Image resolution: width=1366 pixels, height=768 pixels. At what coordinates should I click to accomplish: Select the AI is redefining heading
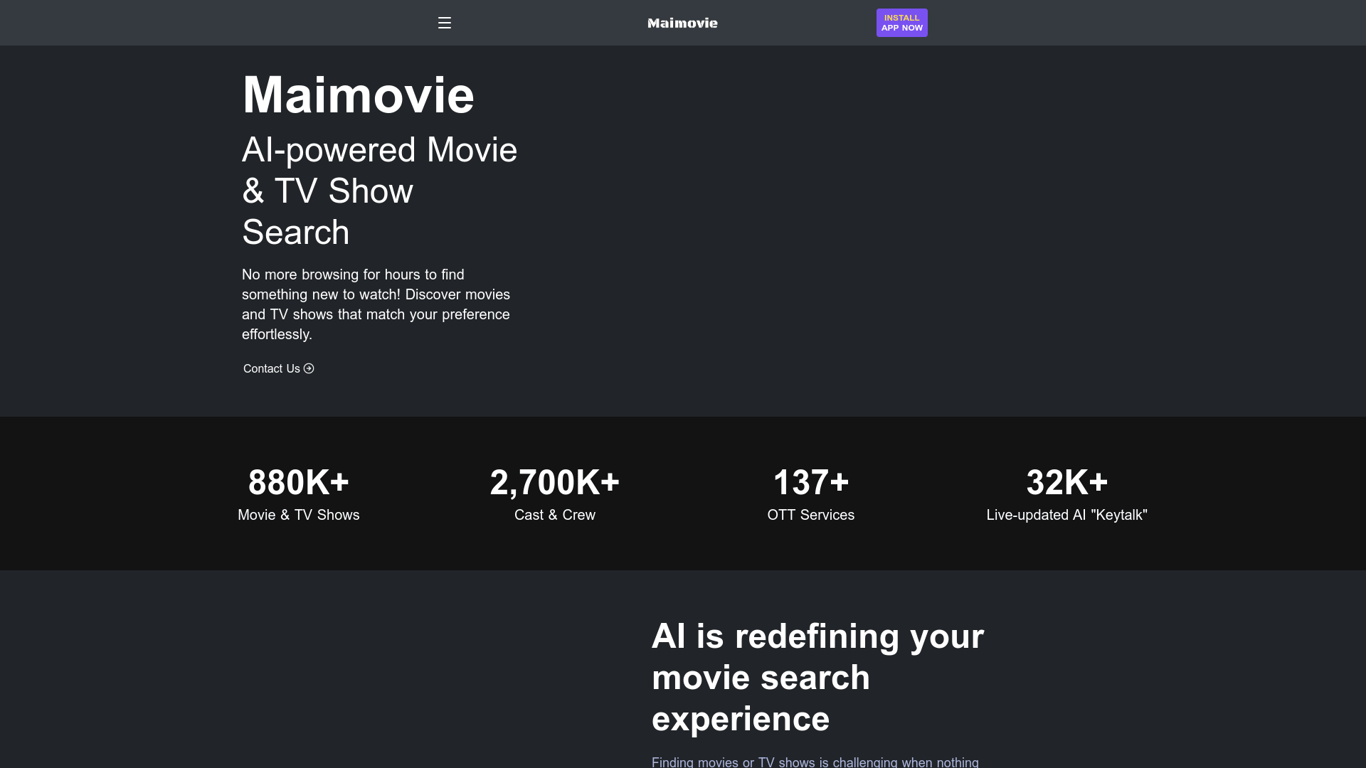[x=817, y=677]
